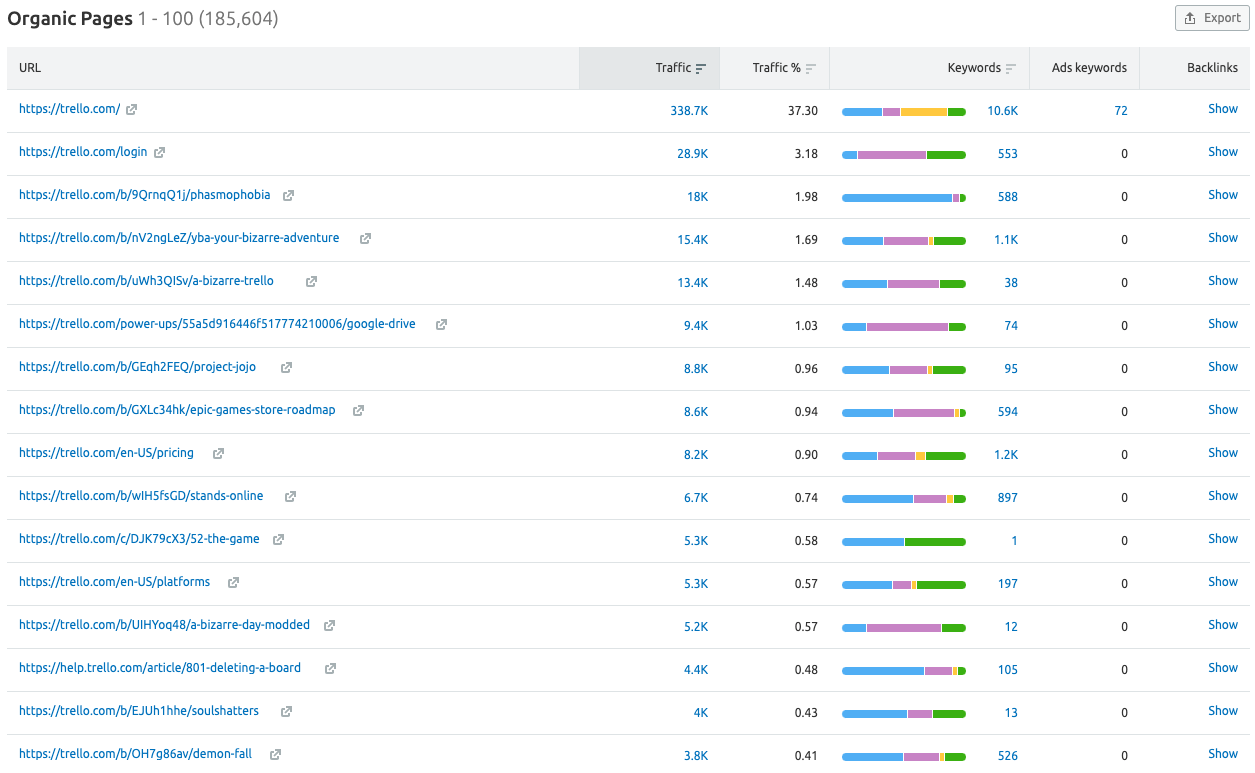Image resolution: width=1255 pixels, height=773 pixels.
Task: Open external link icon for a-bizarre-day-modded
Action: [x=329, y=625]
